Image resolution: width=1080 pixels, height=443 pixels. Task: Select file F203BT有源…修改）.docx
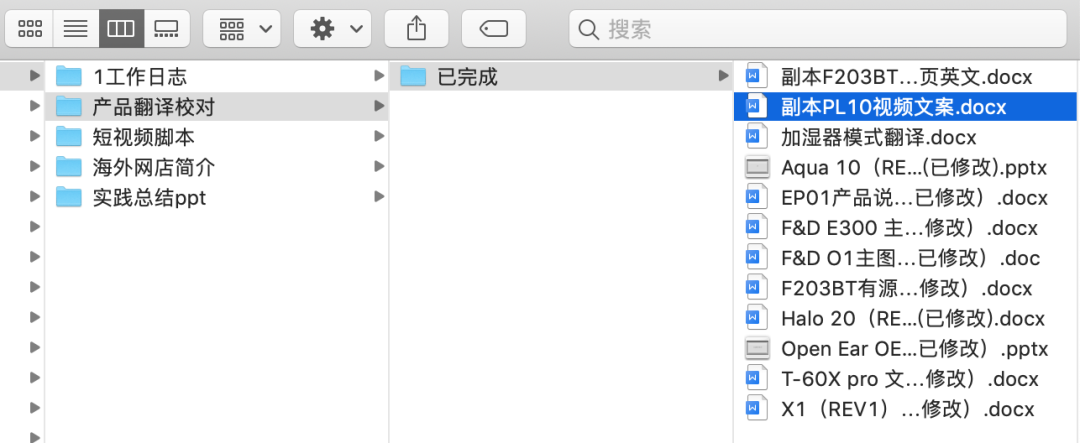(907, 288)
